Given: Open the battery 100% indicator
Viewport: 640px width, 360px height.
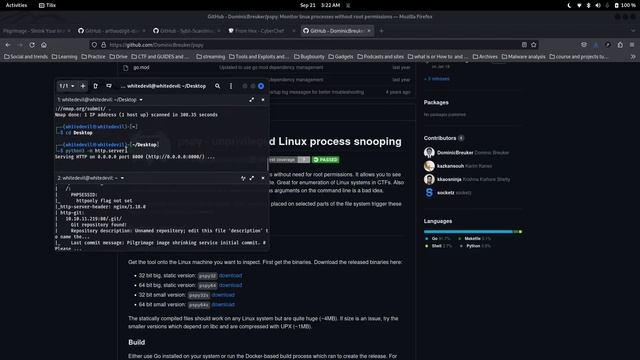Looking at the screenshot, I should tap(624, 5).
